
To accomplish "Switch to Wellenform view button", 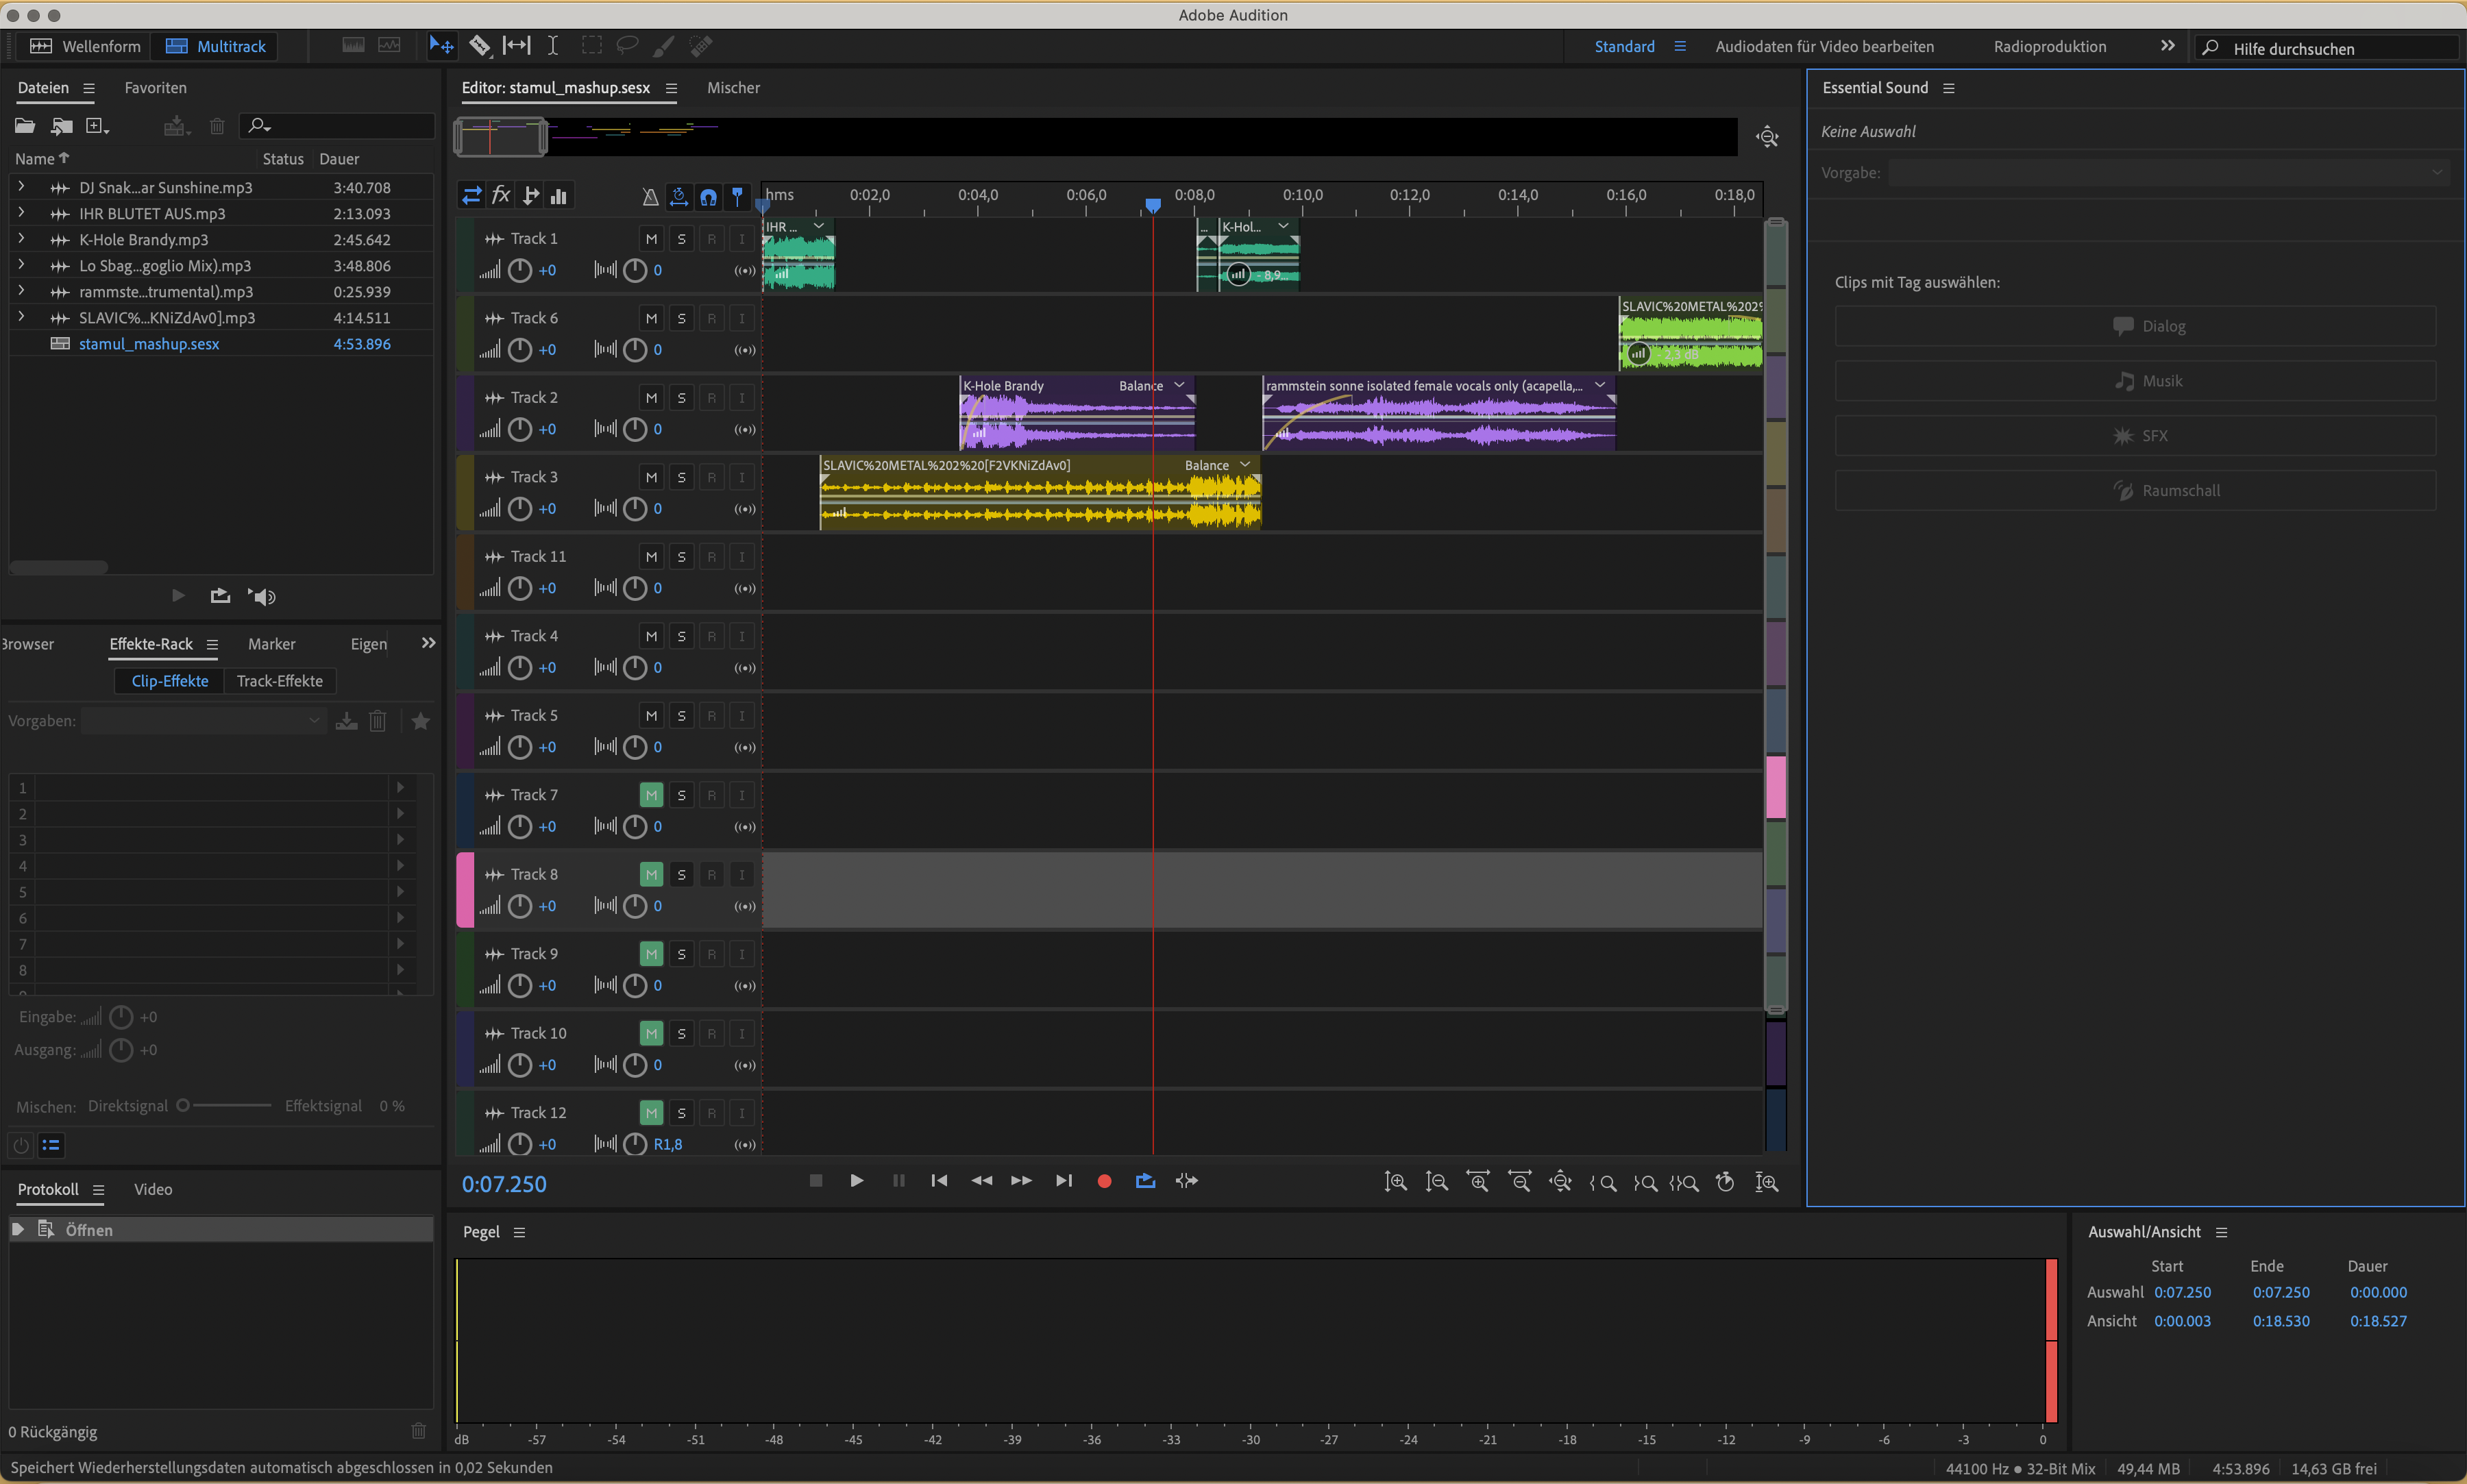I will [x=86, y=46].
